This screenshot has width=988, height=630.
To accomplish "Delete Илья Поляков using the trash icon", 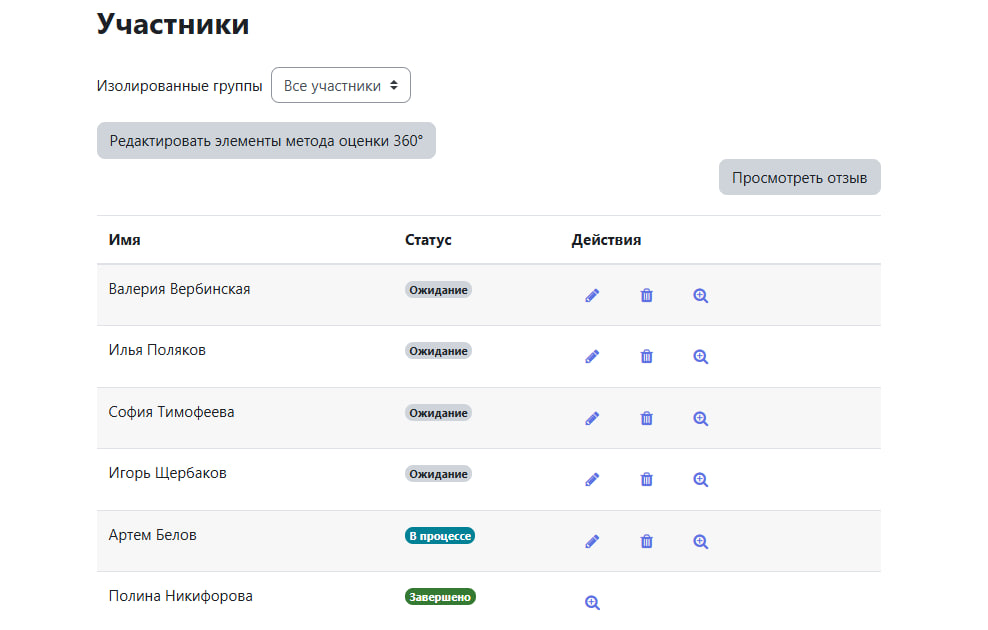I will click(x=647, y=357).
